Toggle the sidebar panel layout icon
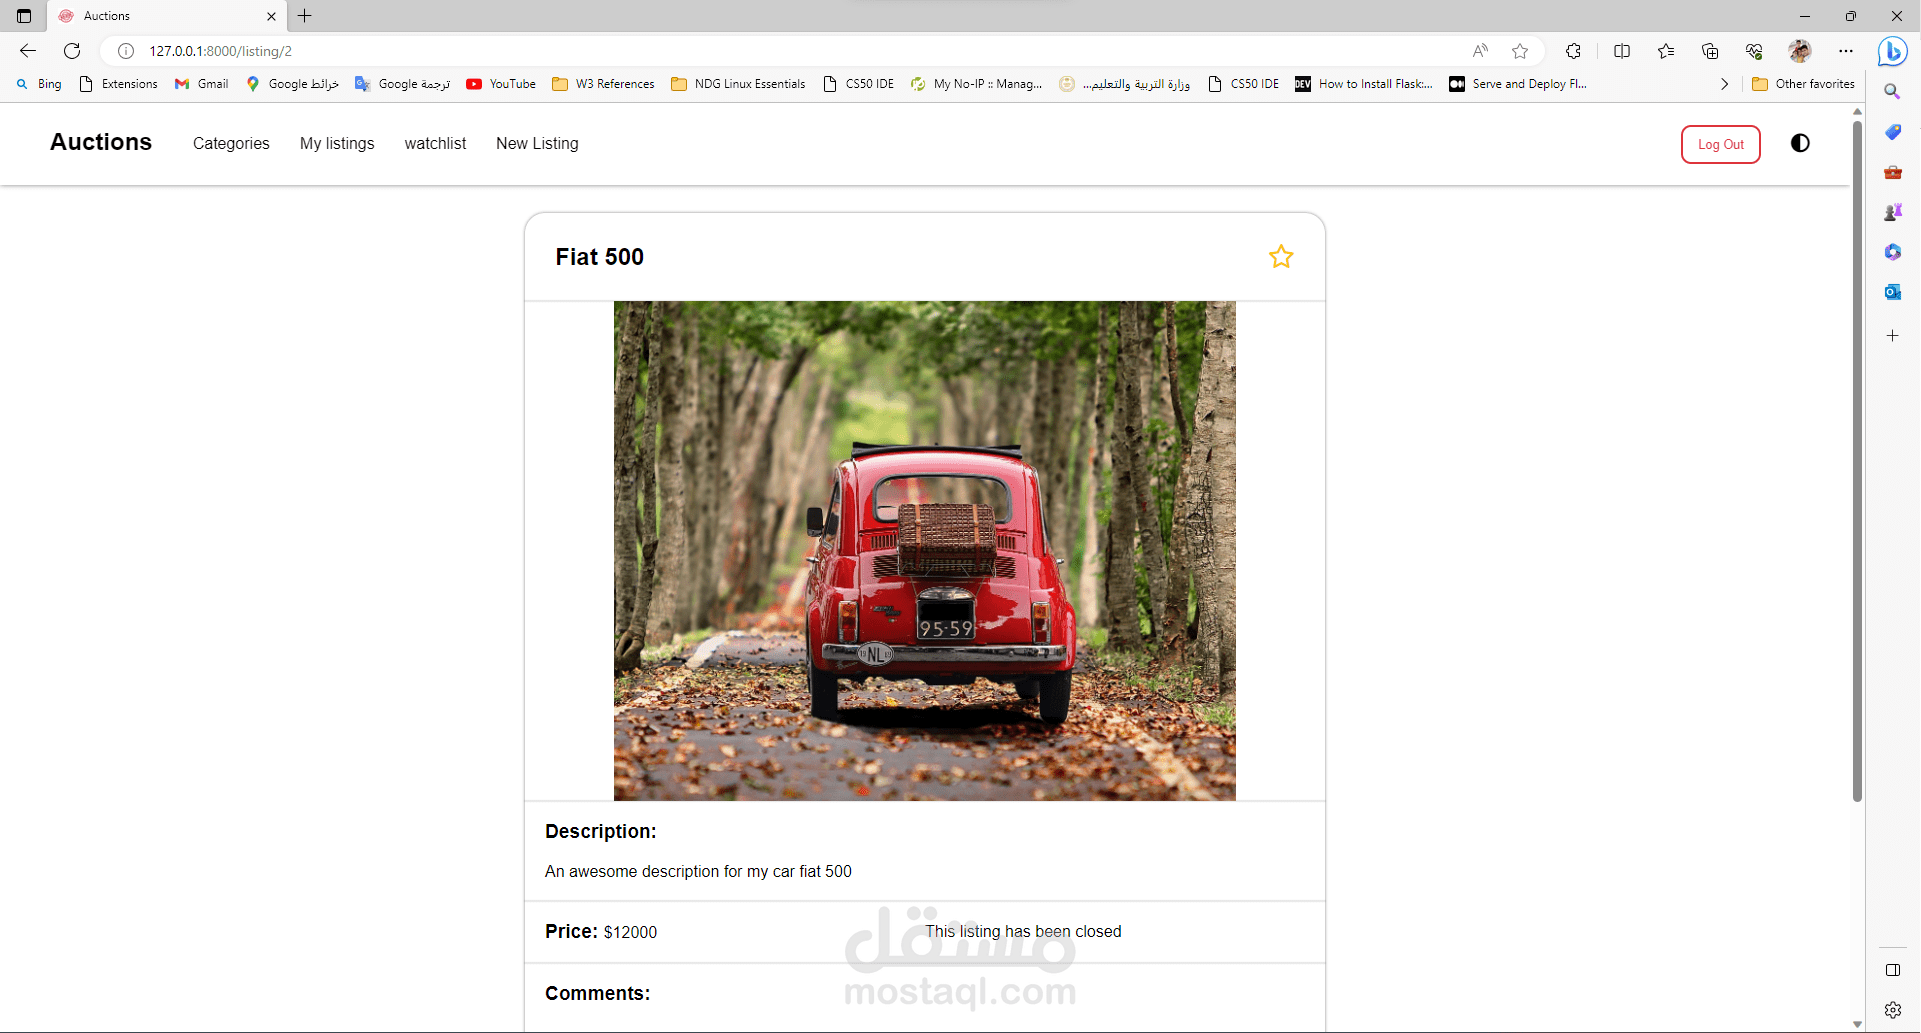 (x=1892, y=970)
